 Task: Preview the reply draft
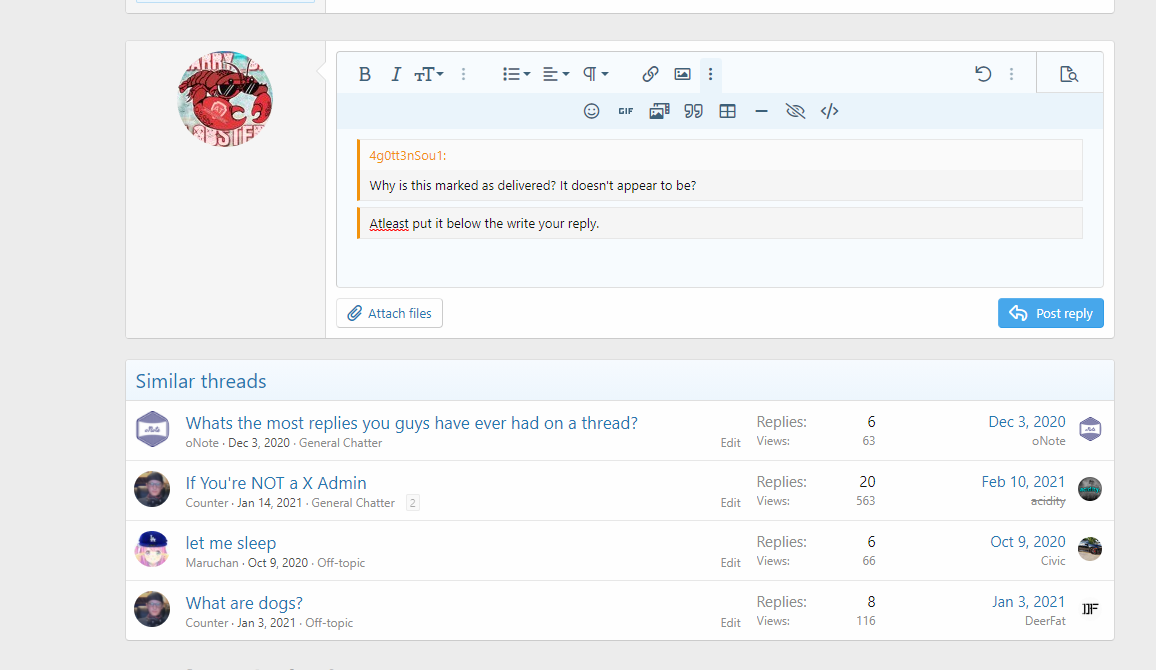(1069, 74)
